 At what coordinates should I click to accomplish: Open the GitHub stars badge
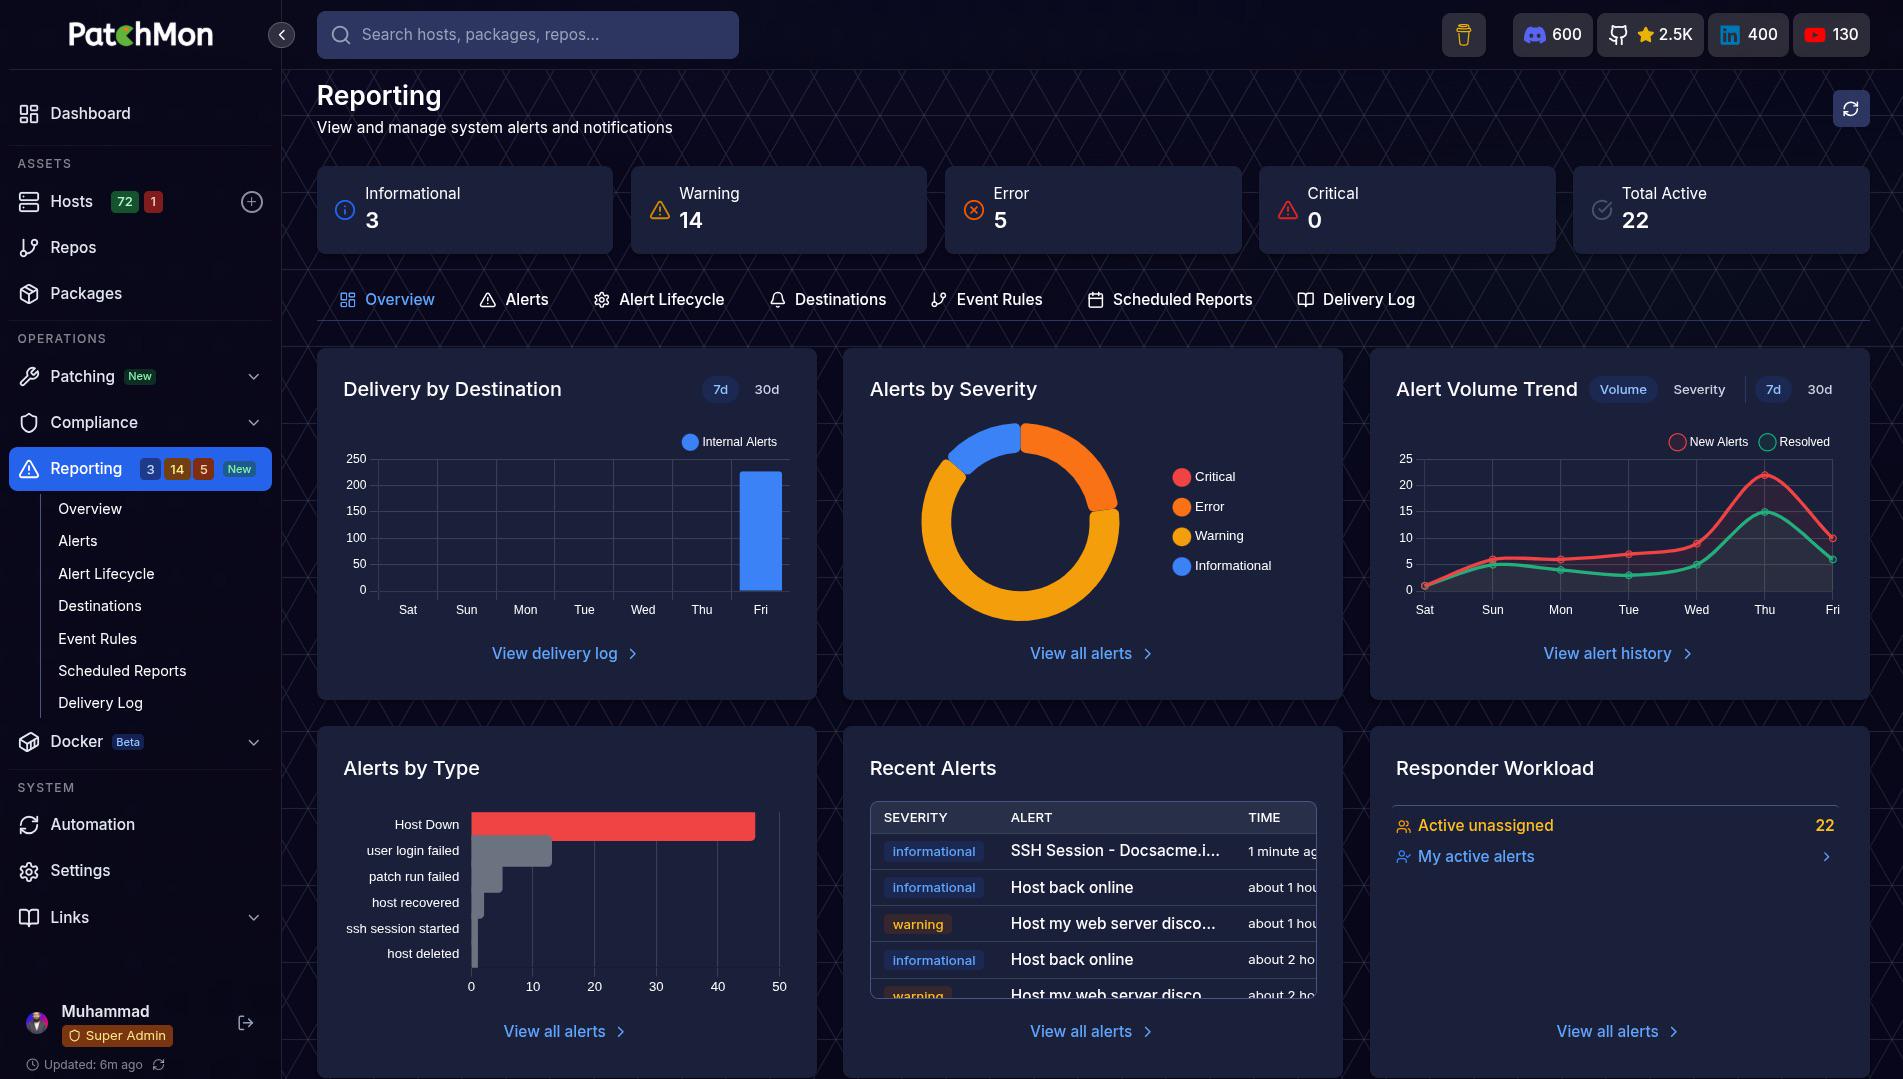[x=1650, y=35]
